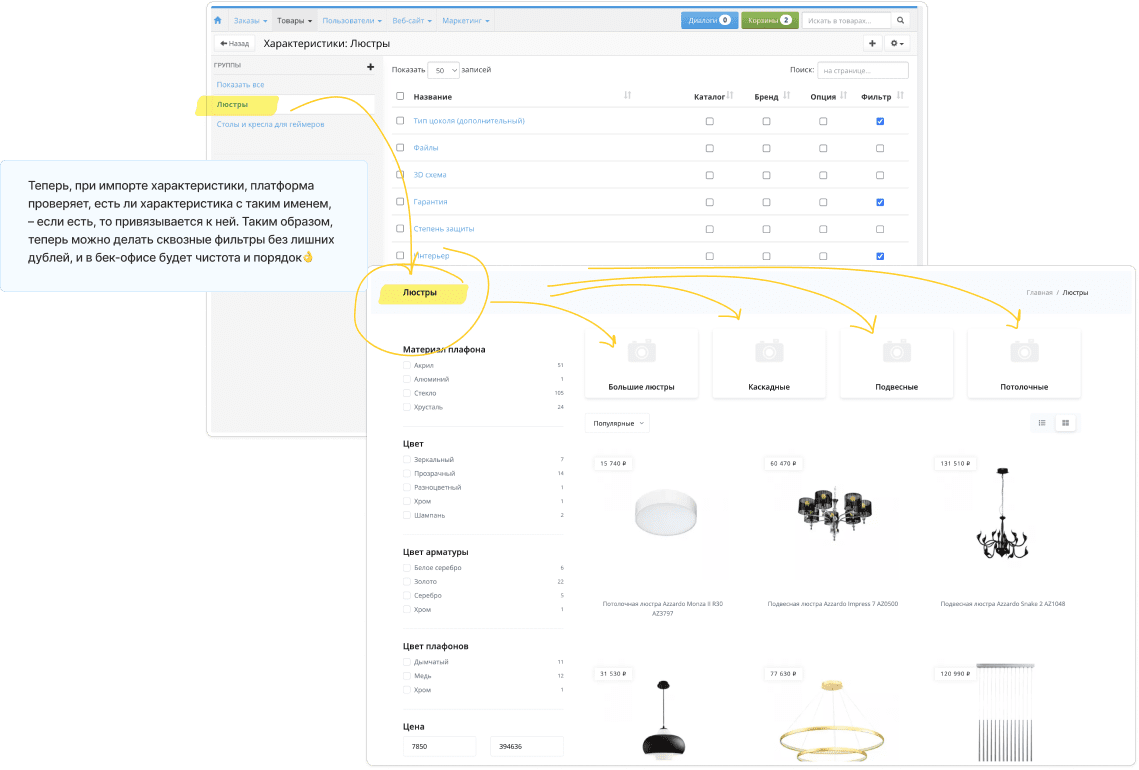The width and height of the screenshot is (1139, 770).
Task: Select Столы и кресла для геймеров group
Action: pyautogui.click(x=270, y=124)
